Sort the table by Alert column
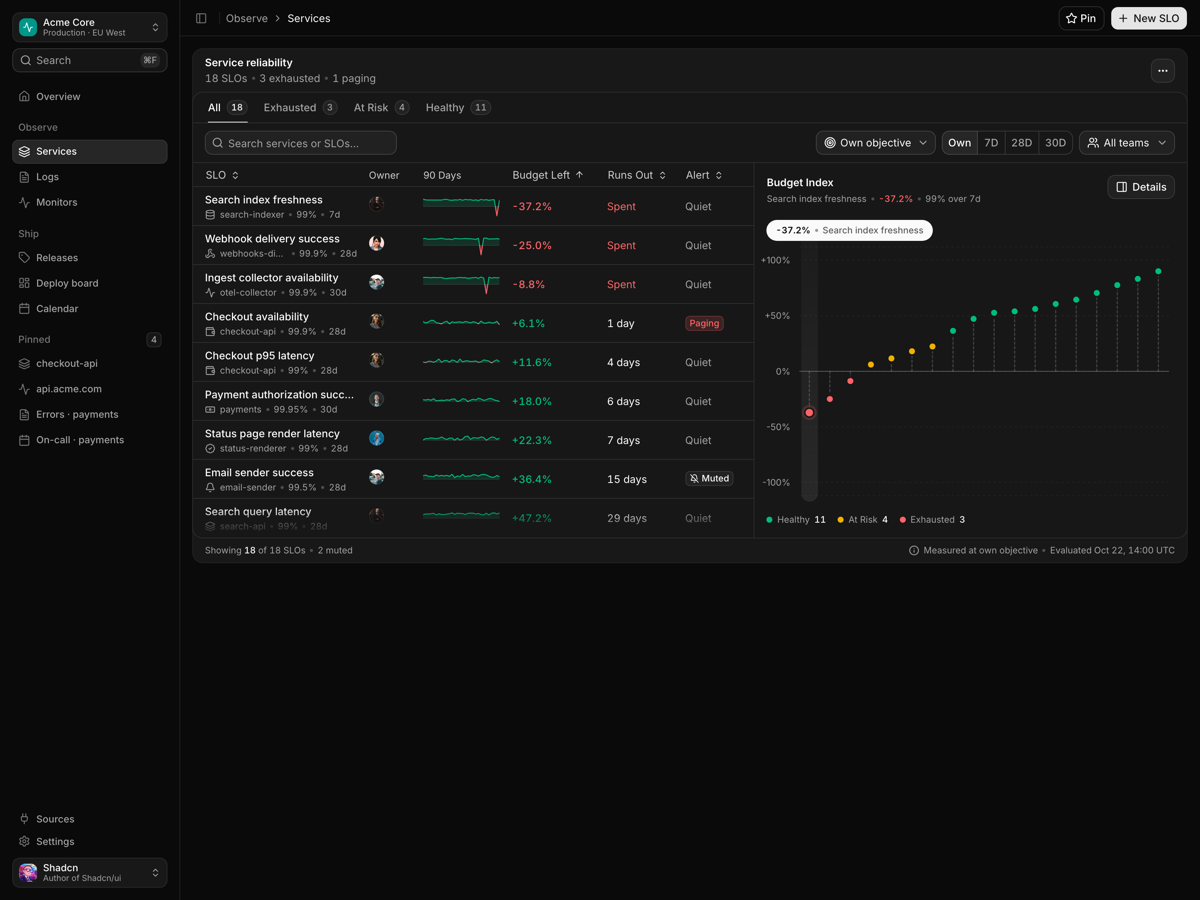This screenshot has width=1200, height=900. 704,175
